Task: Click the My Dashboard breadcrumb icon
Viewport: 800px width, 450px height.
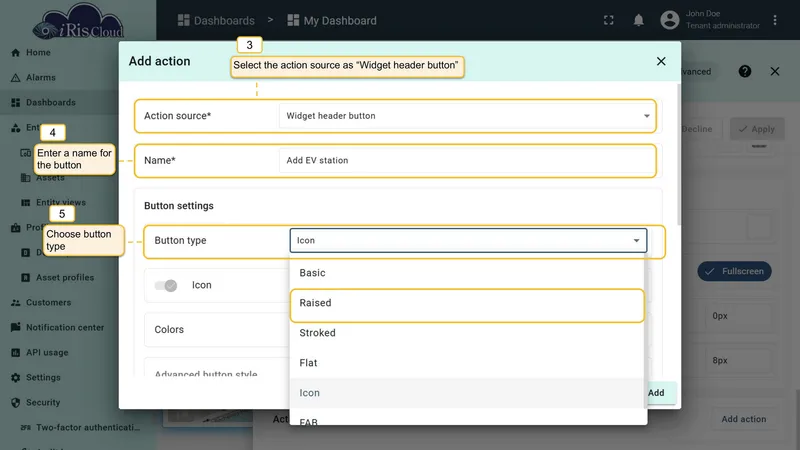Action: point(293,20)
